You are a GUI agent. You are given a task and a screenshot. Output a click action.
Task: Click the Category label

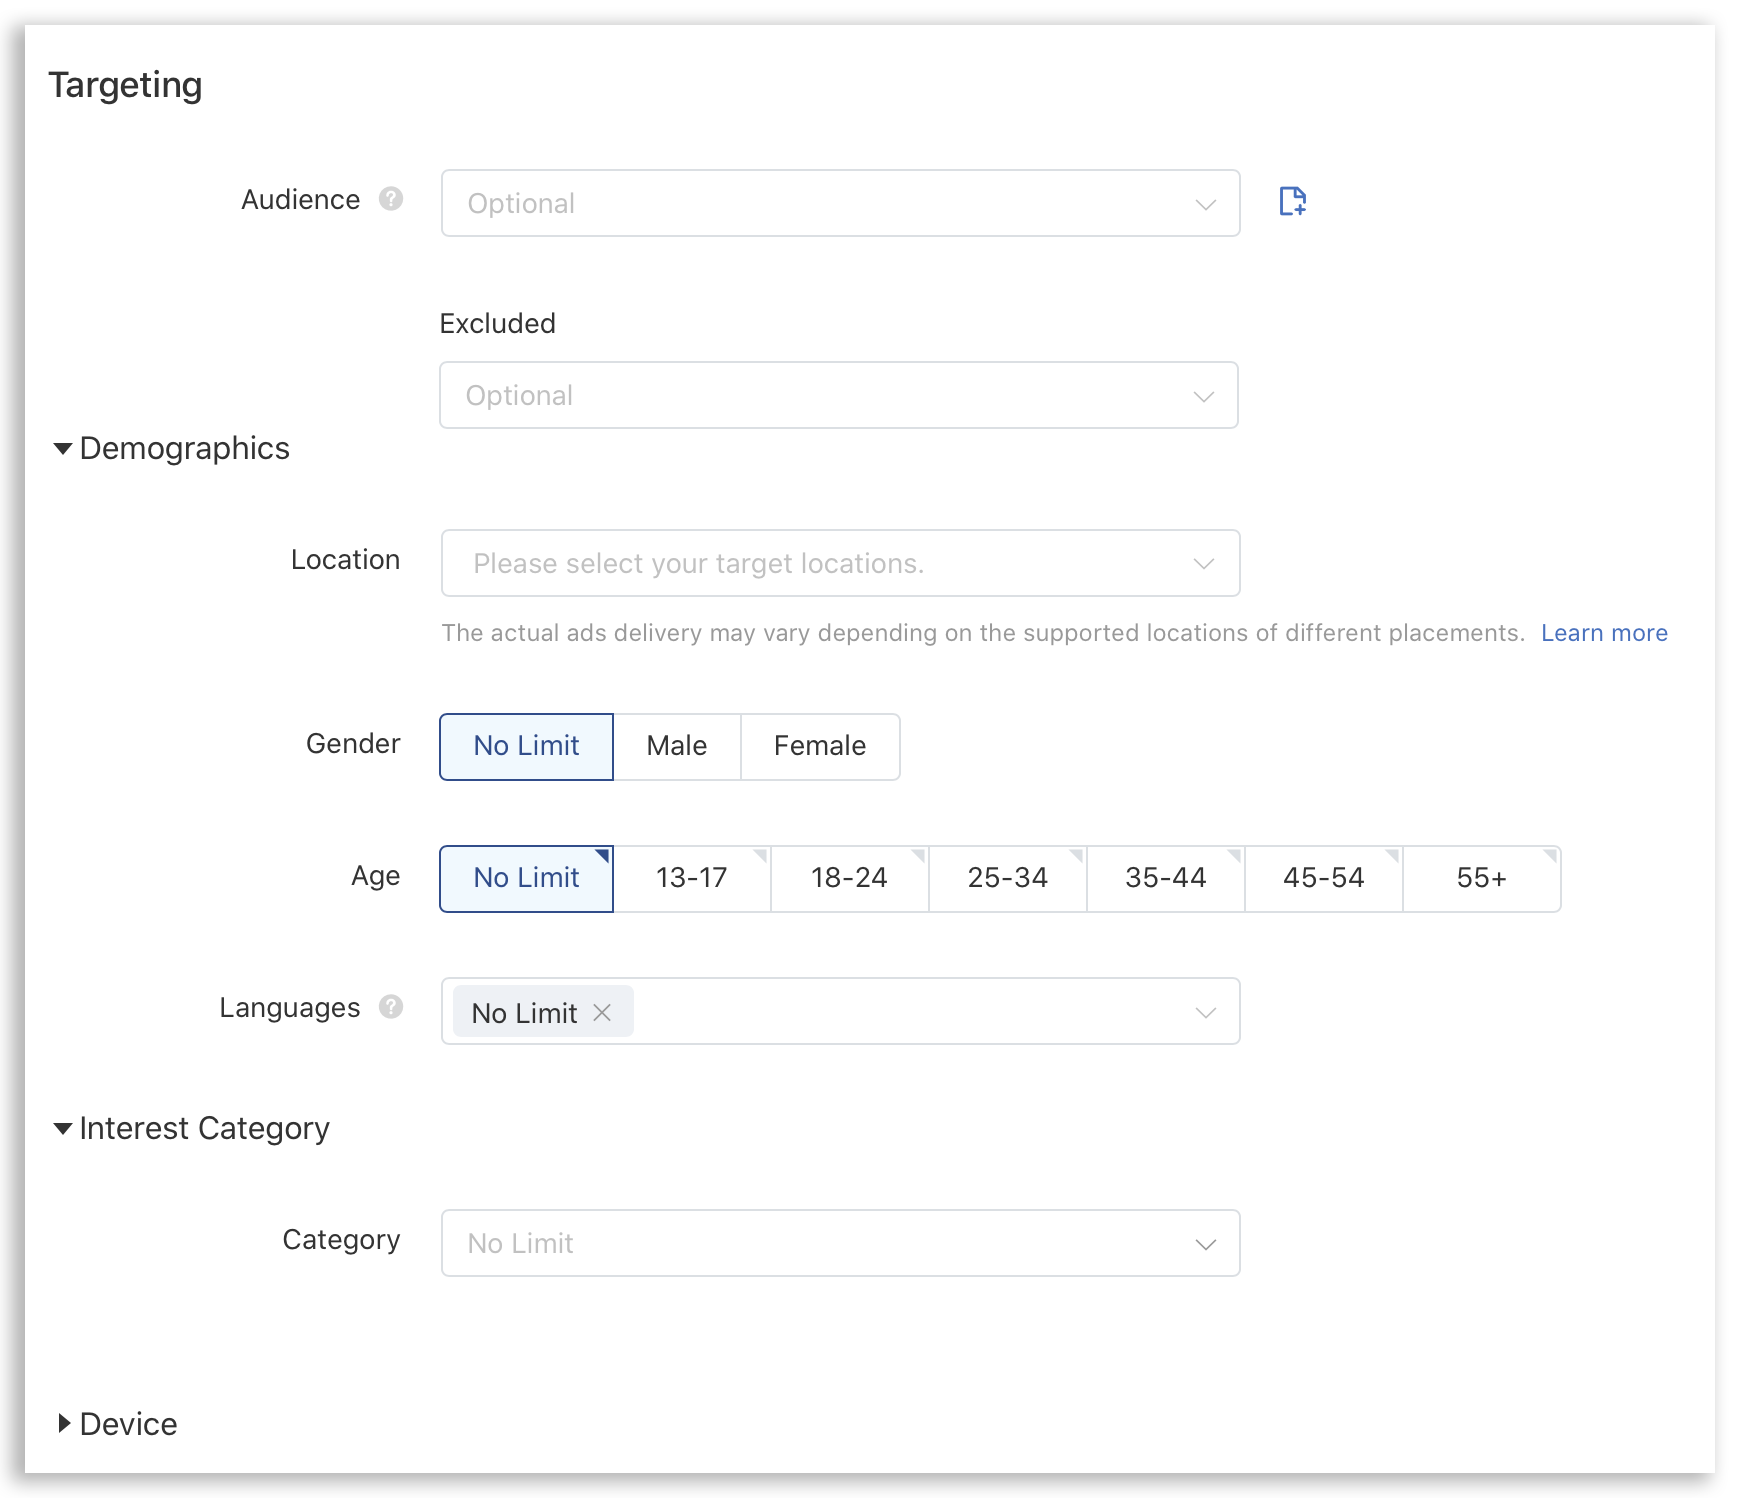pyautogui.click(x=341, y=1239)
